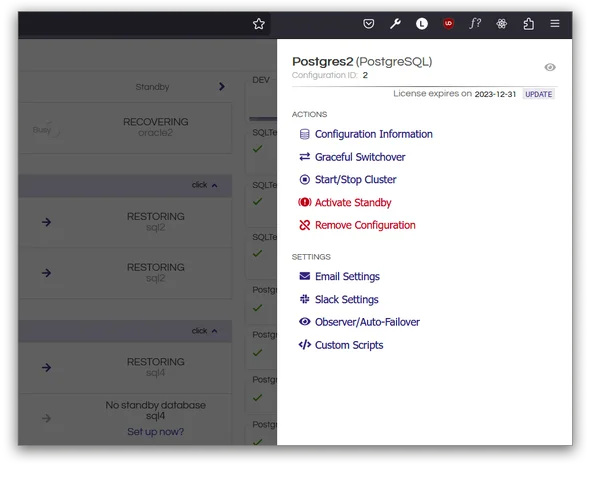The width and height of the screenshot is (591, 480).
Task: Open Email Settings
Action: pyautogui.click(x=347, y=277)
